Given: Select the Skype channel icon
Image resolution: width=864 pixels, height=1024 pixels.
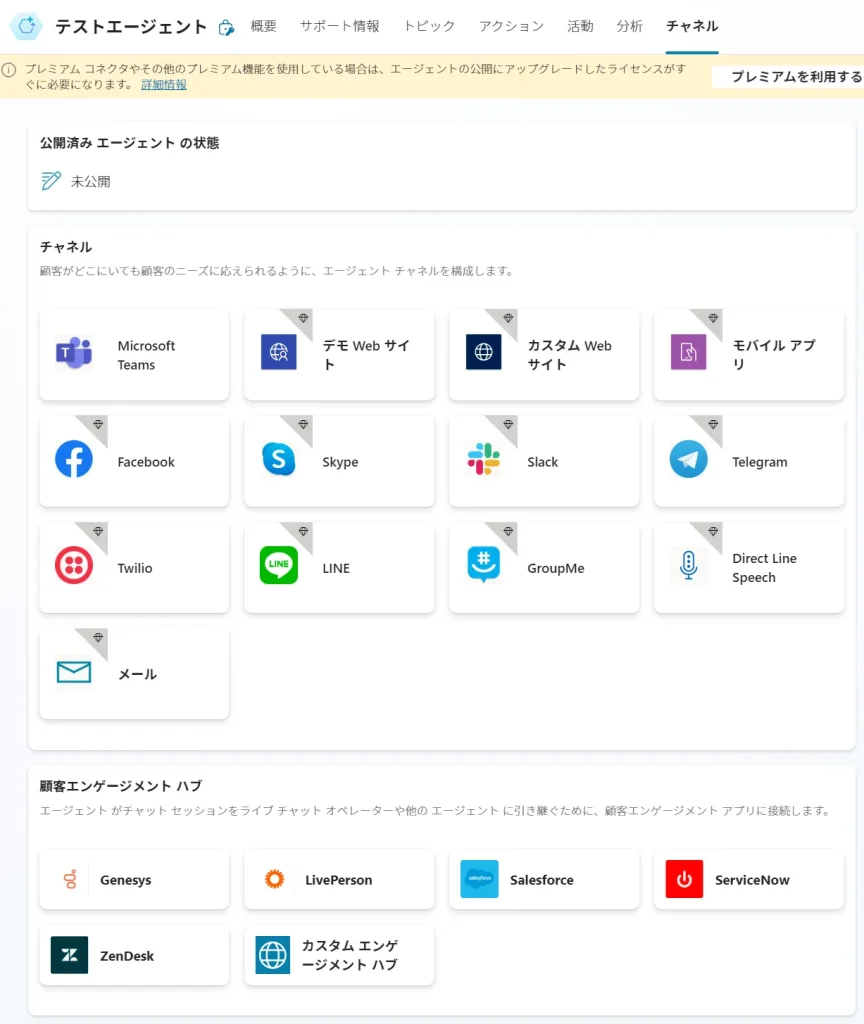Looking at the screenshot, I should (279, 460).
